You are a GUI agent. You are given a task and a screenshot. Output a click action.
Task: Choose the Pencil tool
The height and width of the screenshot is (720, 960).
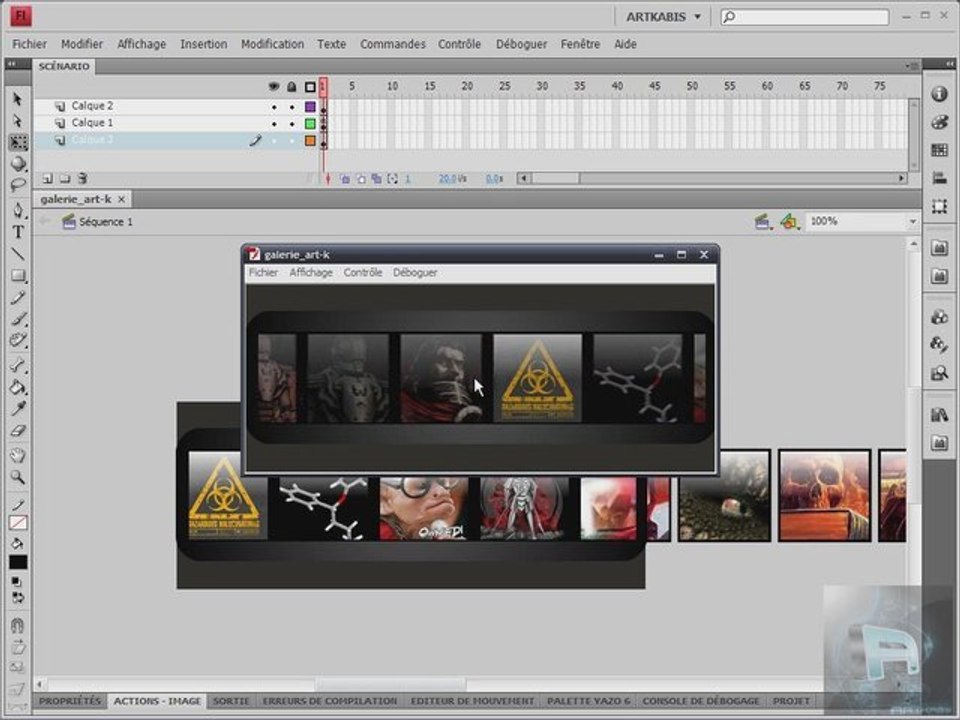coord(18,298)
